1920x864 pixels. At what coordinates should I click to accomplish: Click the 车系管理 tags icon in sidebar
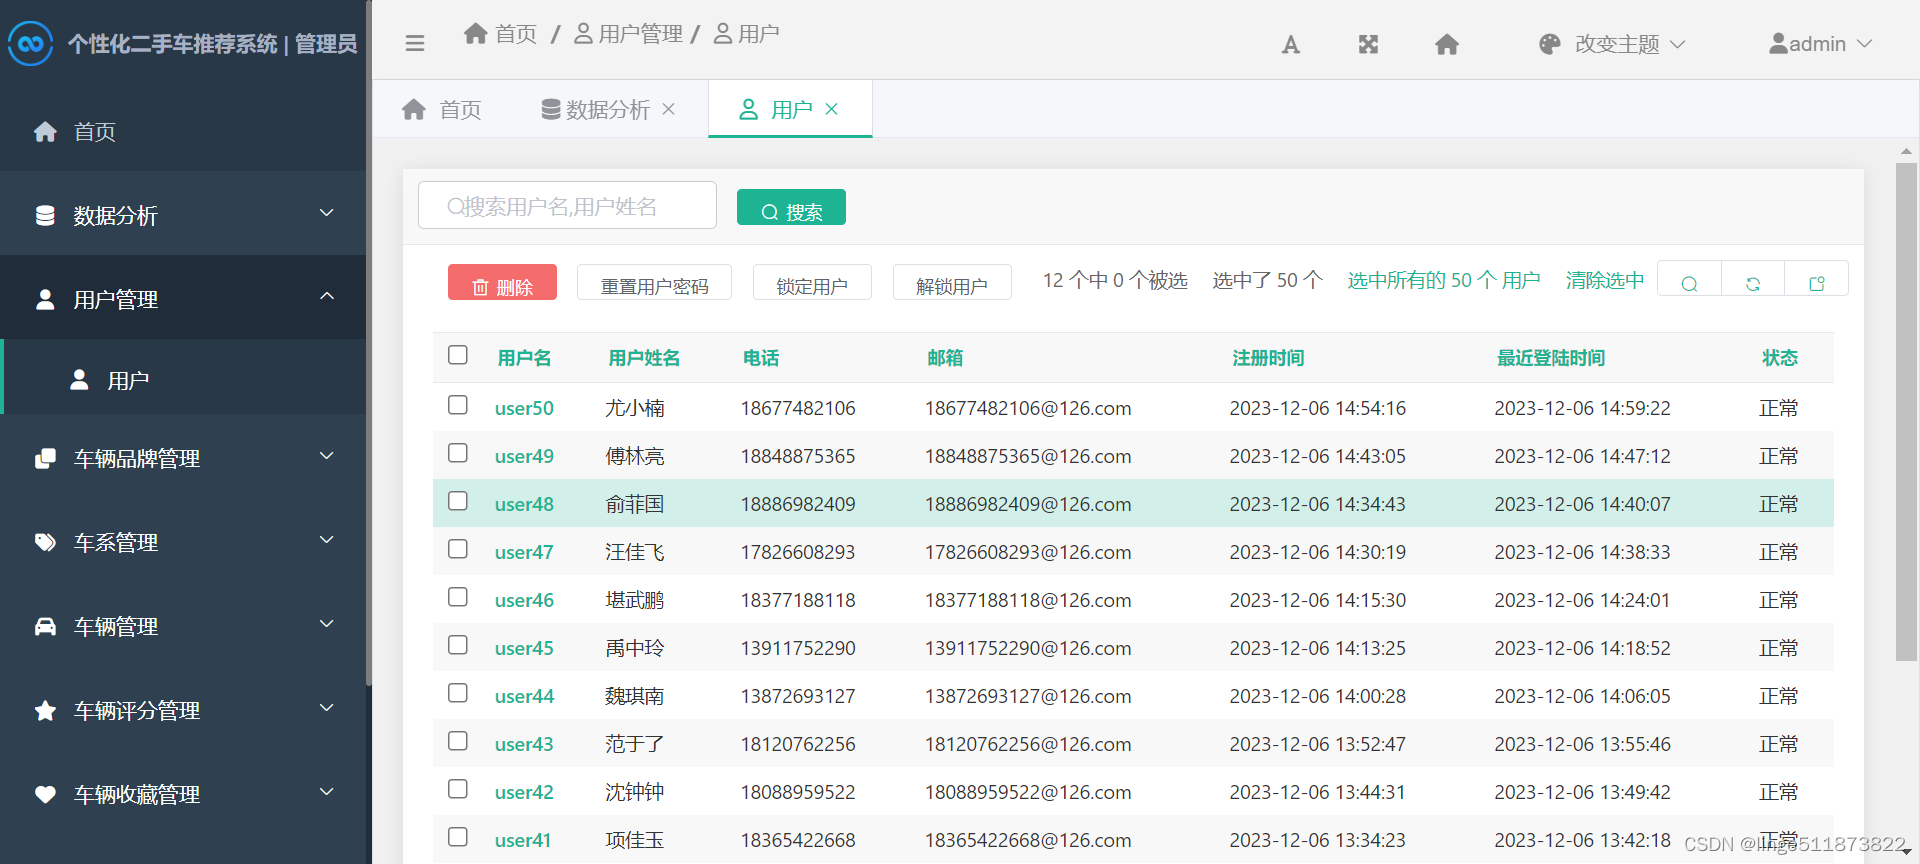[45, 542]
